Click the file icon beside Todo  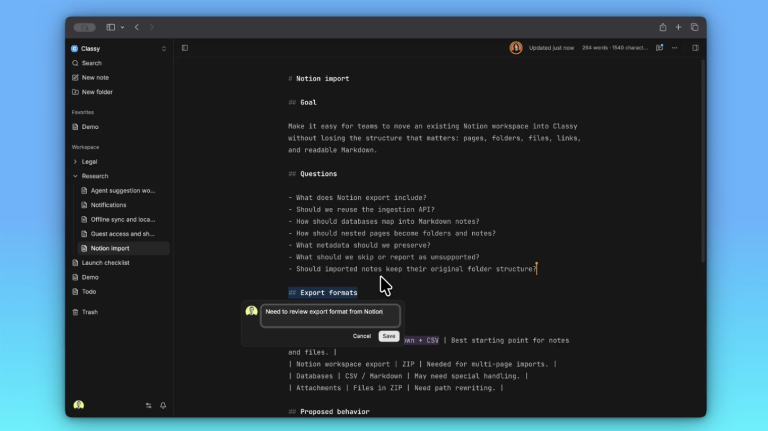pyautogui.click(x=75, y=291)
